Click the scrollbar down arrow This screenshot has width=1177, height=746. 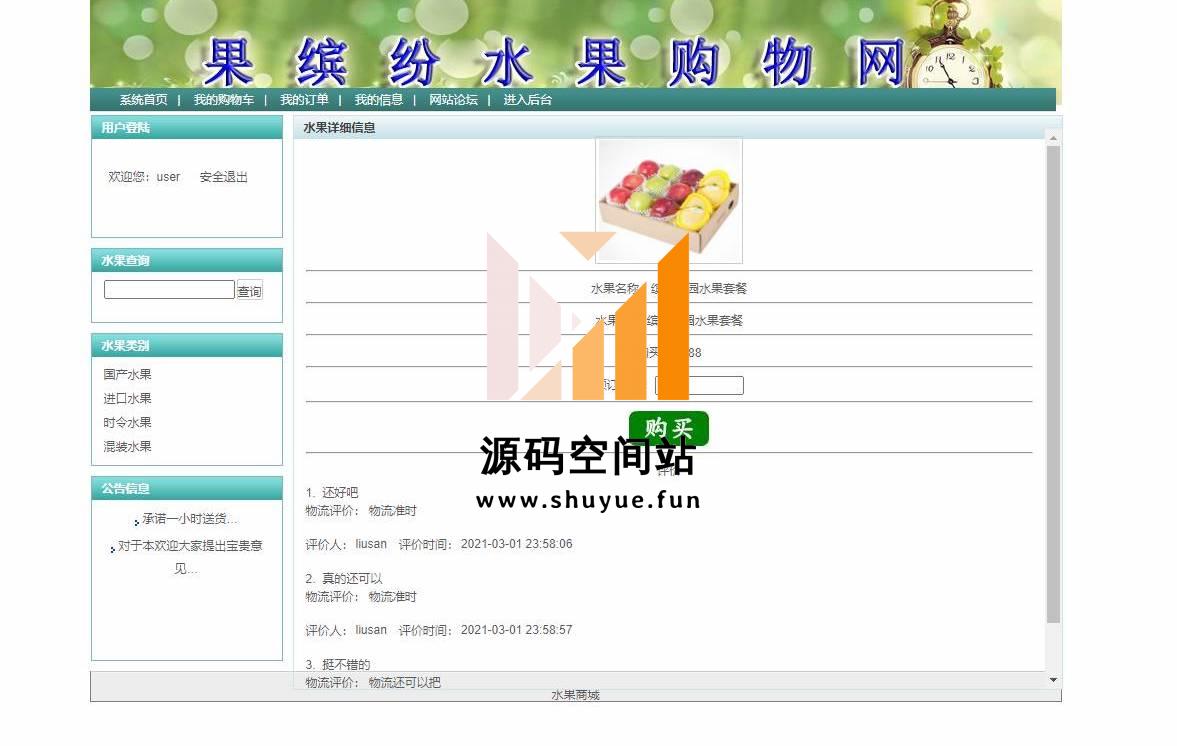coord(1053,680)
